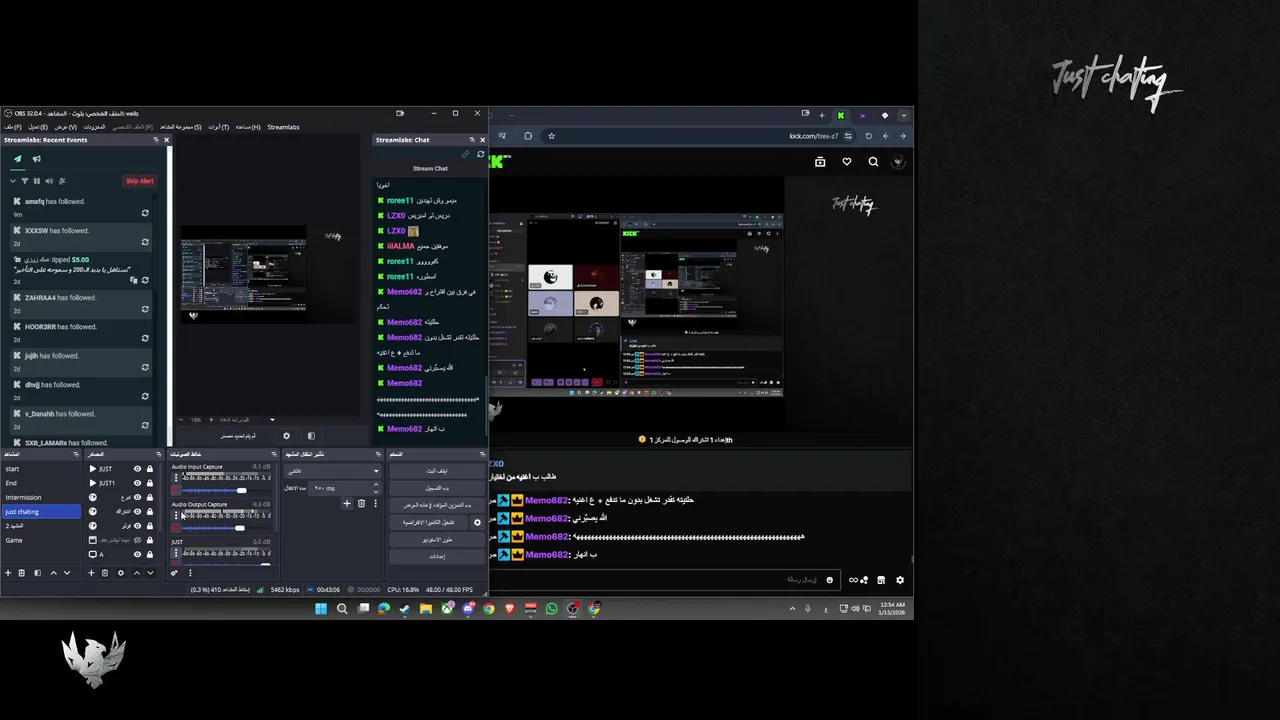Click Start Recording button in Controls

(437, 489)
